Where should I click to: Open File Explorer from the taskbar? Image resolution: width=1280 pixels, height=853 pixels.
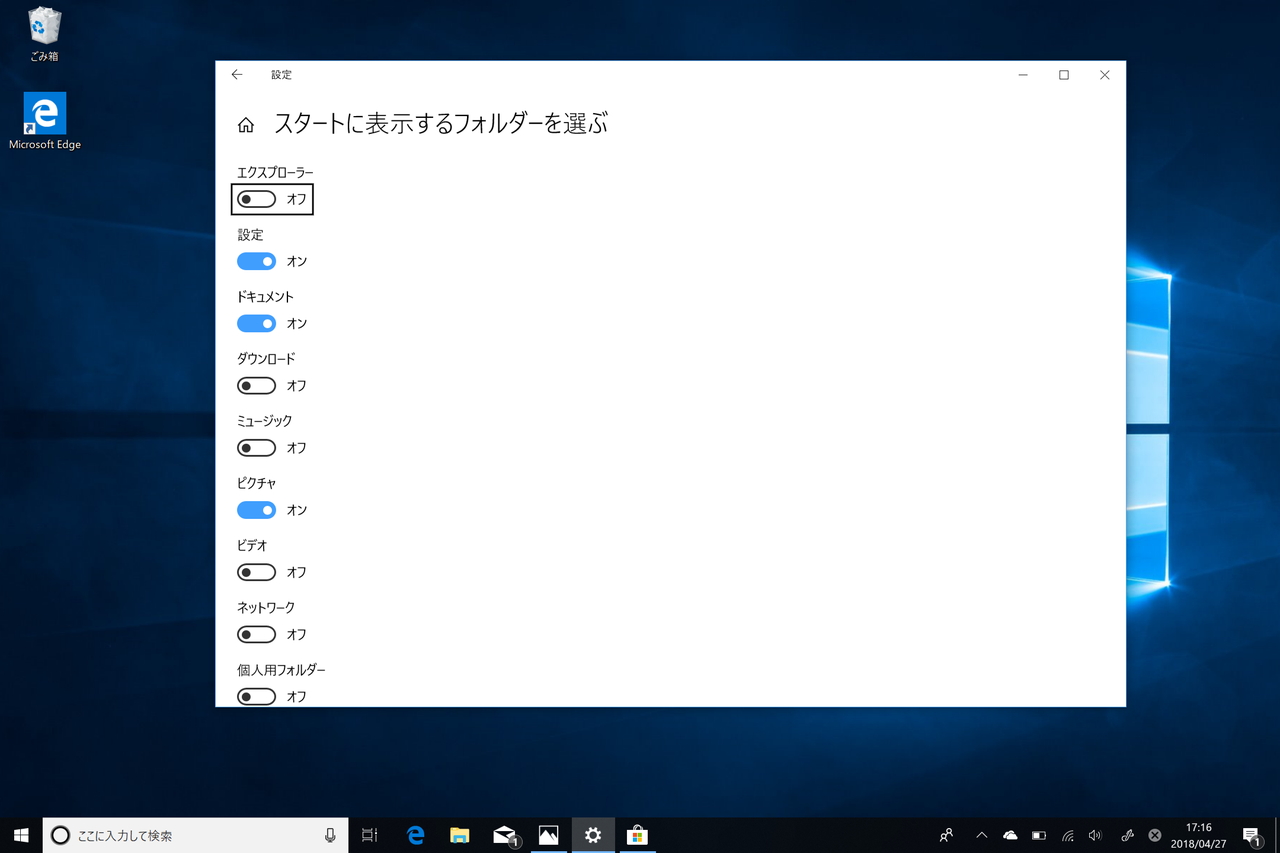(x=459, y=835)
